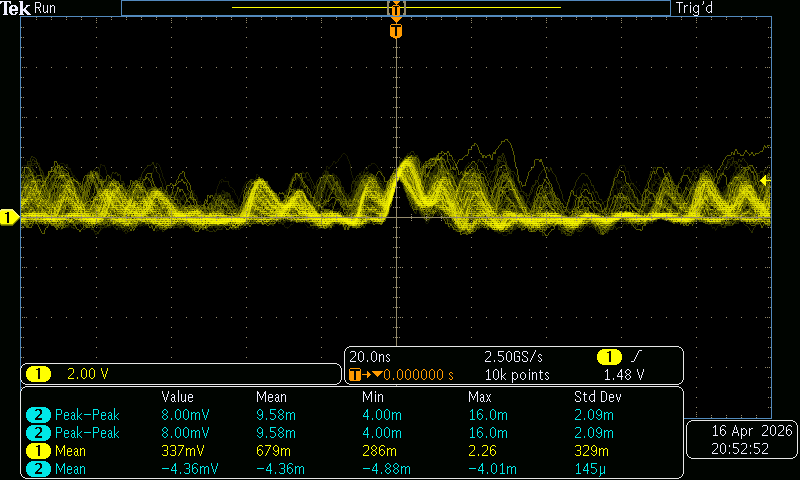Click the time 20:52:52
The height and width of the screenshot is (480, 800).
(740, 449)
